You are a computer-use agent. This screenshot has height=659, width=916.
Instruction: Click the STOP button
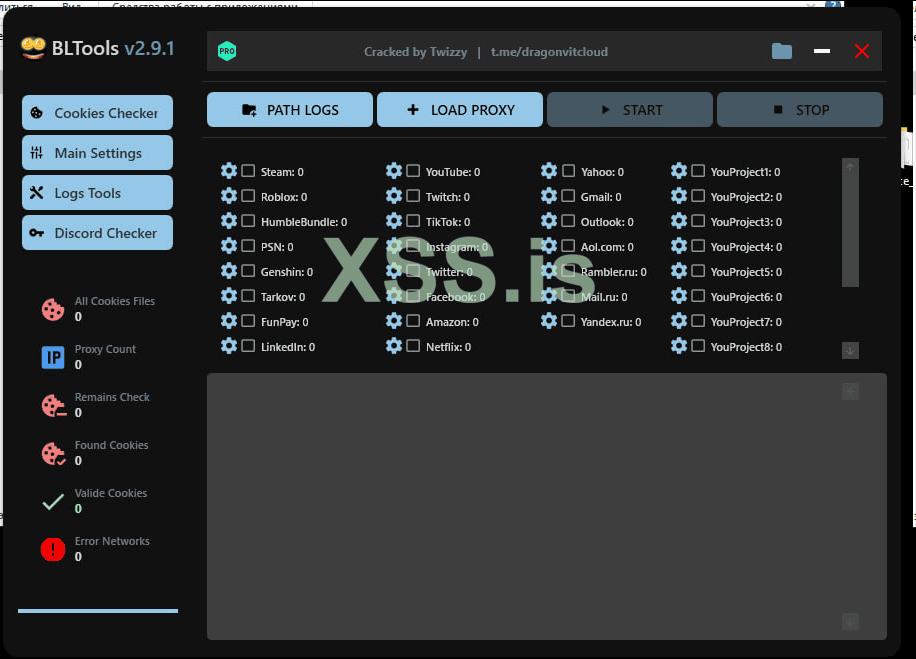click(x=800, y=110)
